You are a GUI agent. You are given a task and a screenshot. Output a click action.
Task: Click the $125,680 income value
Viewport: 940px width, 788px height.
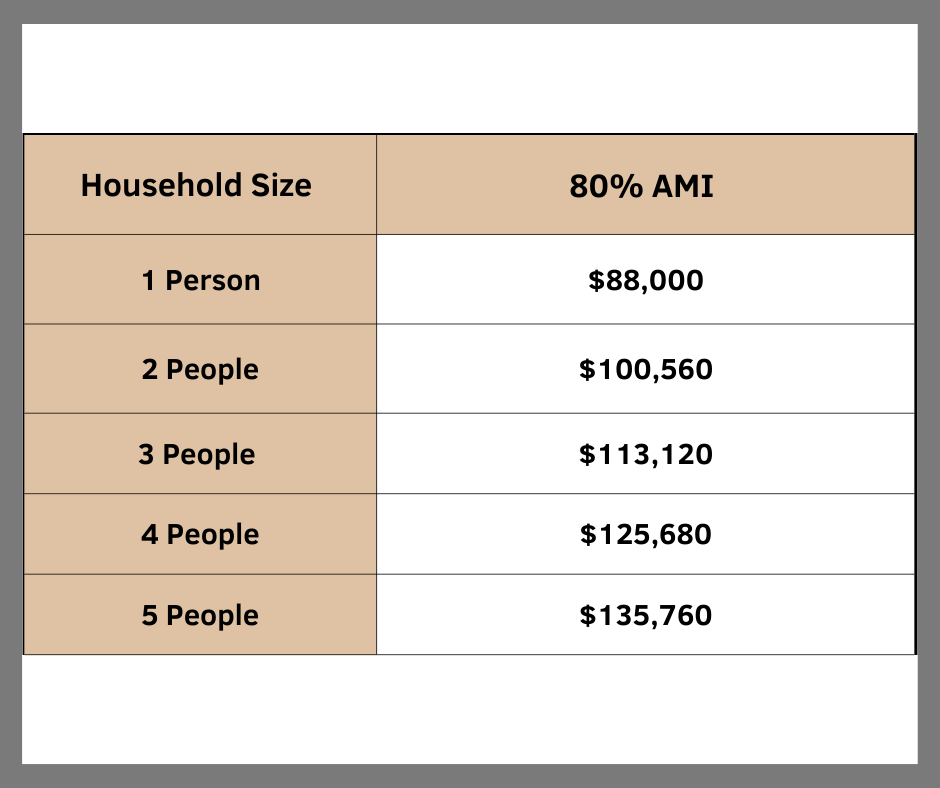point(646,534)
